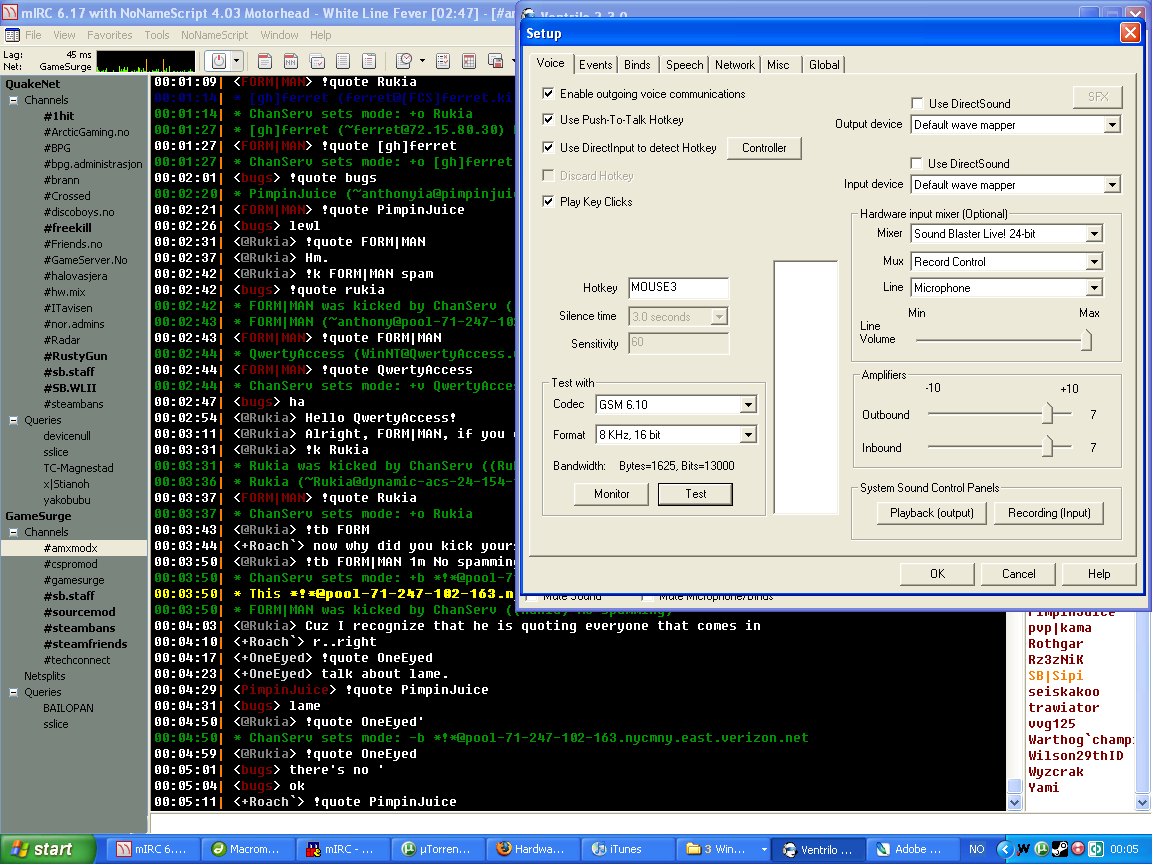This screenshot has width=1152, height=864.
Task: Click the Line Volume slider handle
Action: click(x=1087, y=339)
